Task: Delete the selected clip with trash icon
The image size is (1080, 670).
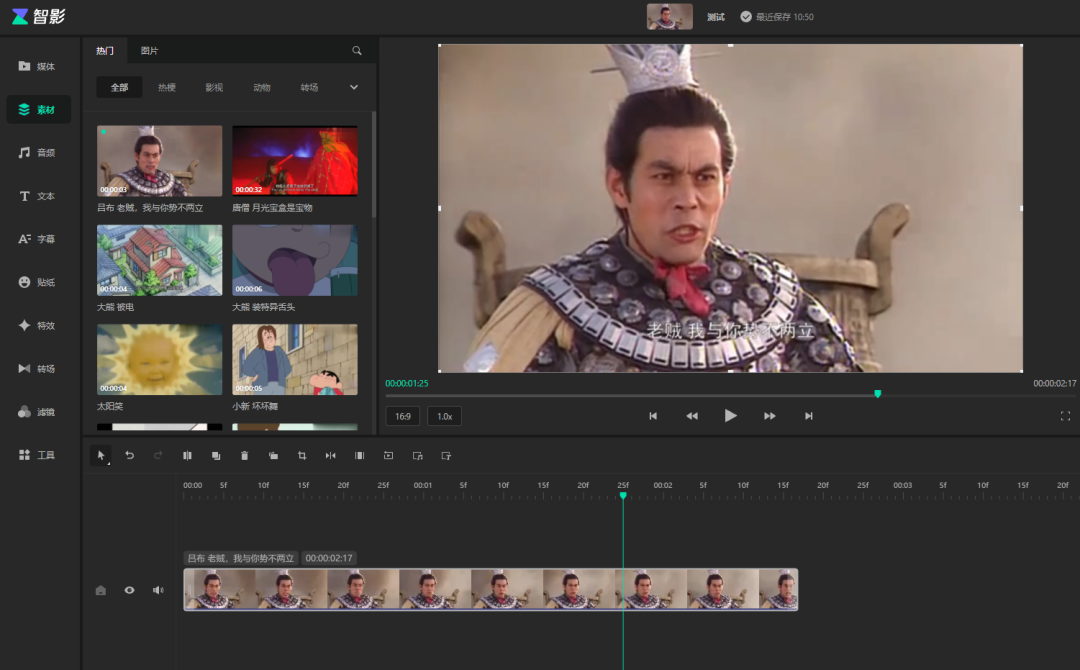Action: [x=245, y=455]
